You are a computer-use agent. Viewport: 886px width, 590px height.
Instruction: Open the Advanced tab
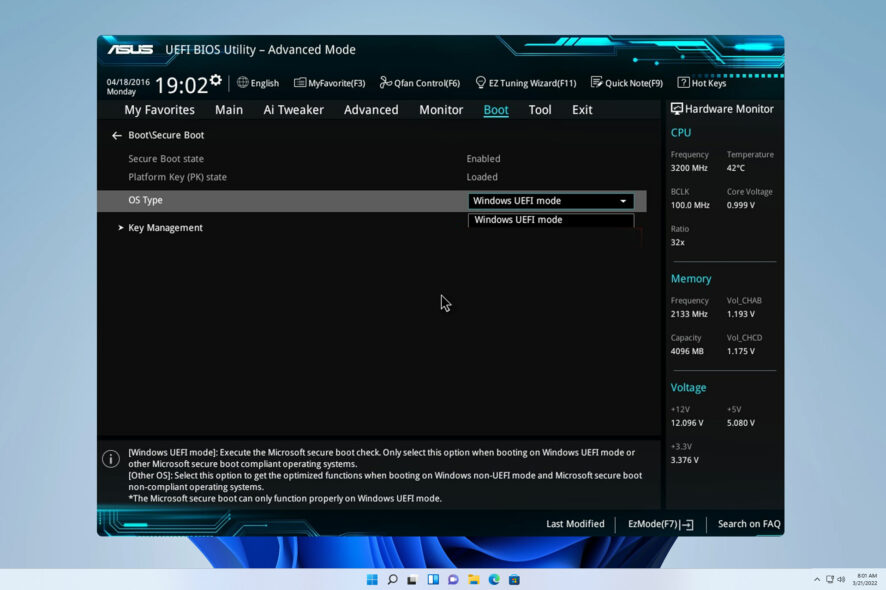(x=371, y=110)
